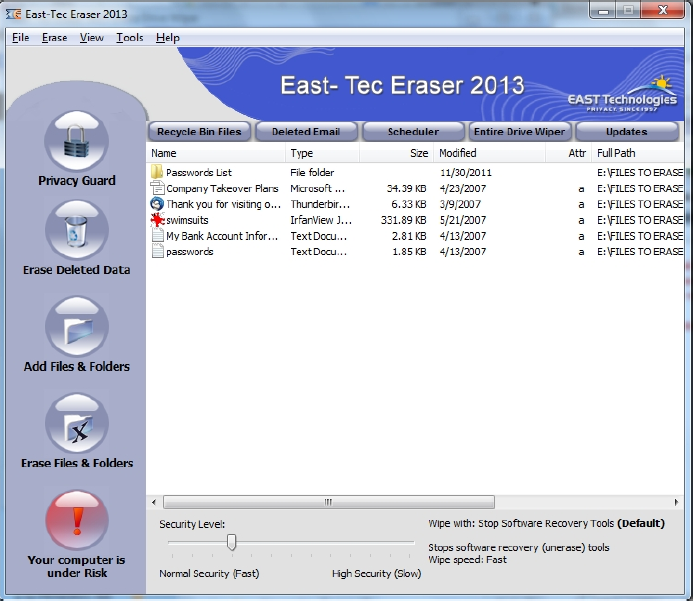The height and width of the screenshot is (601, 694).
Task: Click the IrfanView J... type cell
Action: tap(321, 220)
